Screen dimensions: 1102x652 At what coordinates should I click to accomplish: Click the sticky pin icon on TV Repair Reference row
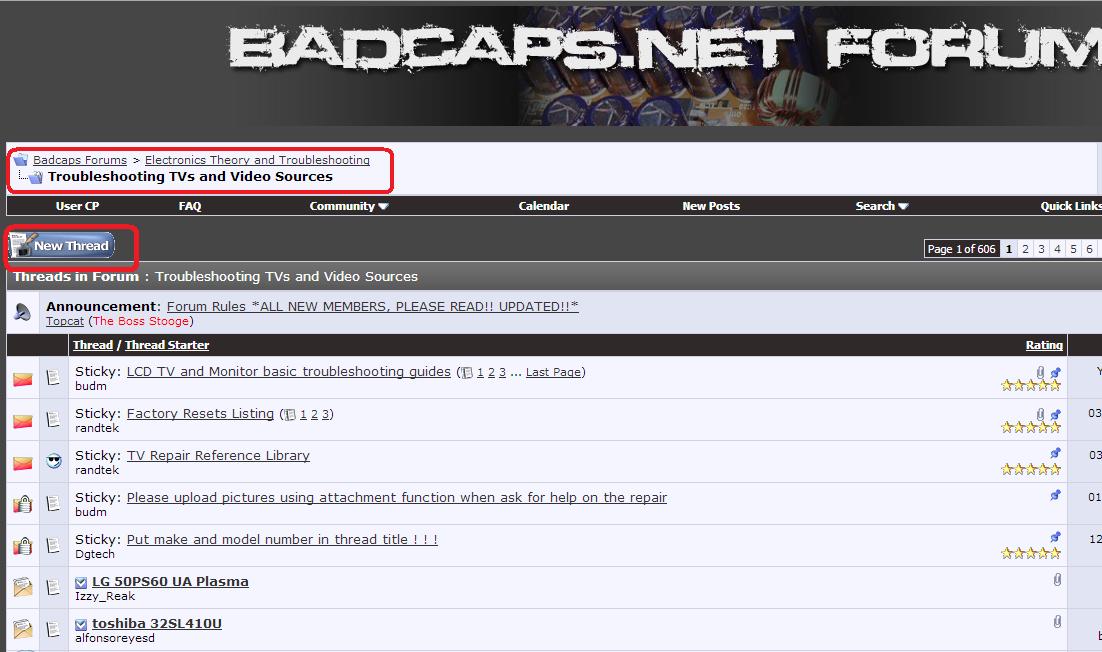point(1055,453)
